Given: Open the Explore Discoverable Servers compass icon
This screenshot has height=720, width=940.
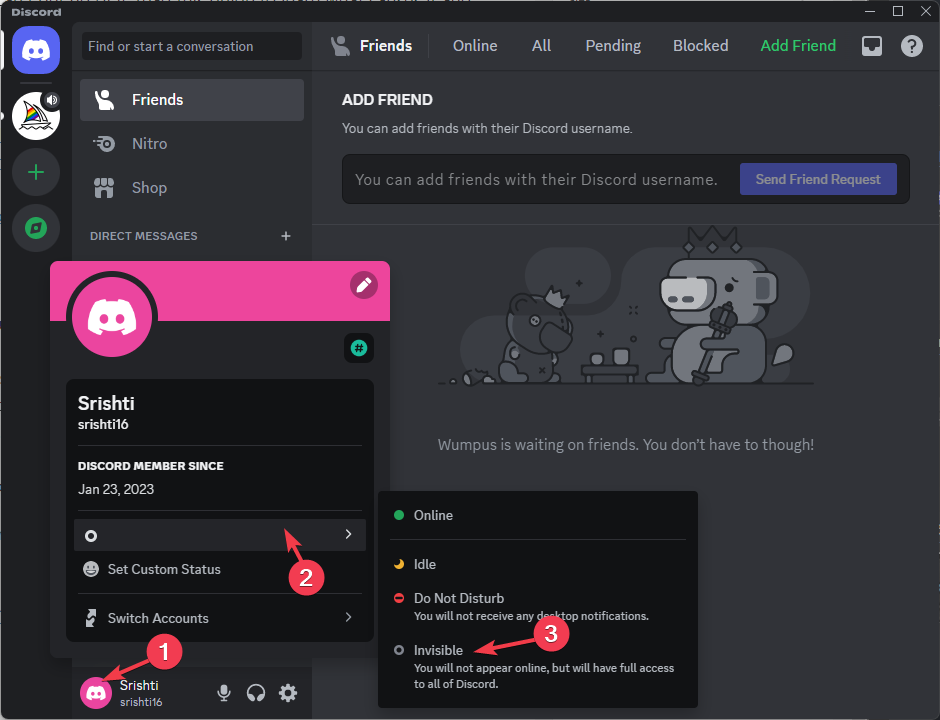Looking at the screenshot, I should click(36, 228).
